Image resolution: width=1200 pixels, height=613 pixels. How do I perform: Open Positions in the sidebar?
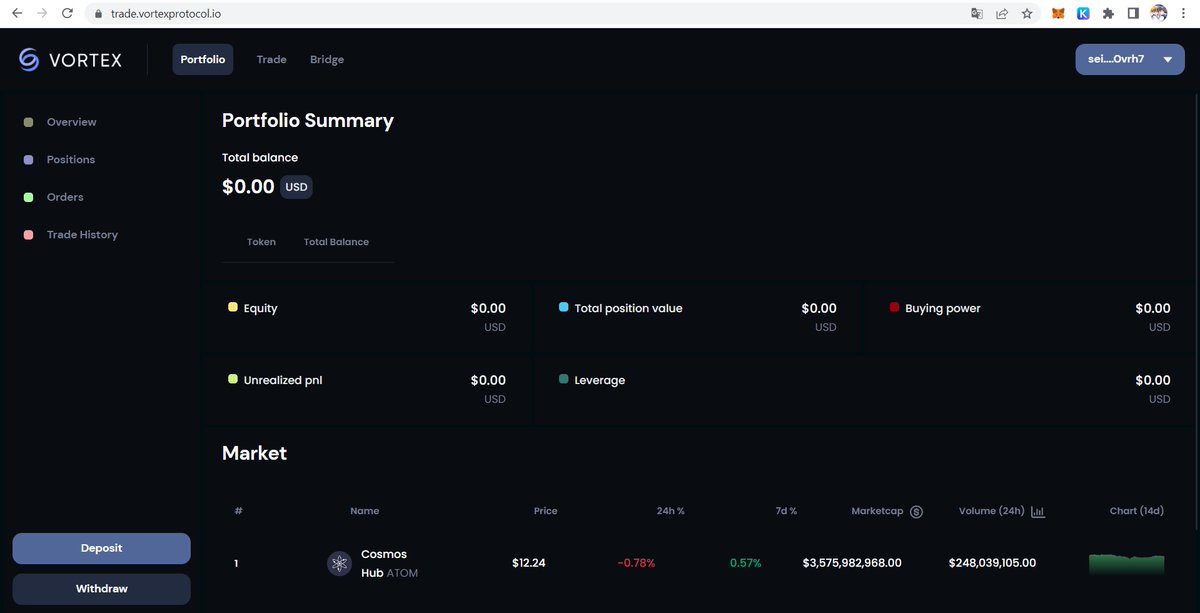[71, 160]
